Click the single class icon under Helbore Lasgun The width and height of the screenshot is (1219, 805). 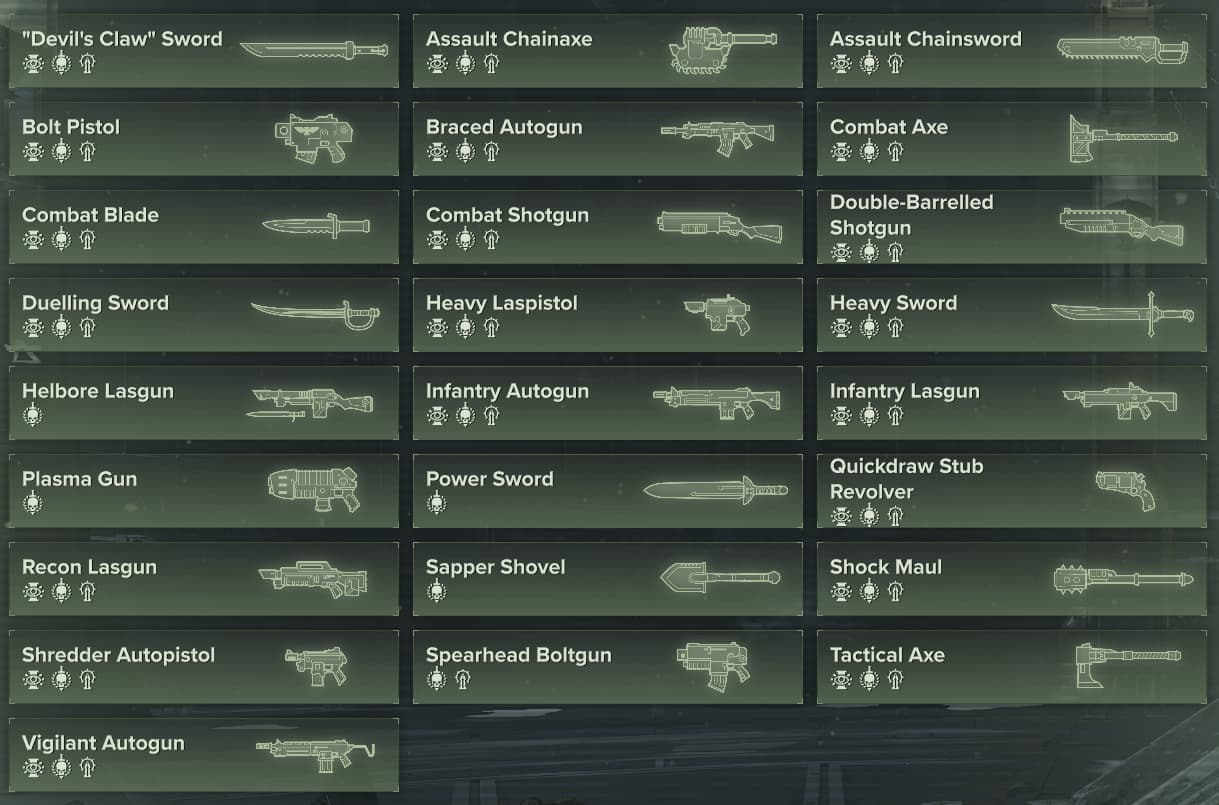click(33, 415)
